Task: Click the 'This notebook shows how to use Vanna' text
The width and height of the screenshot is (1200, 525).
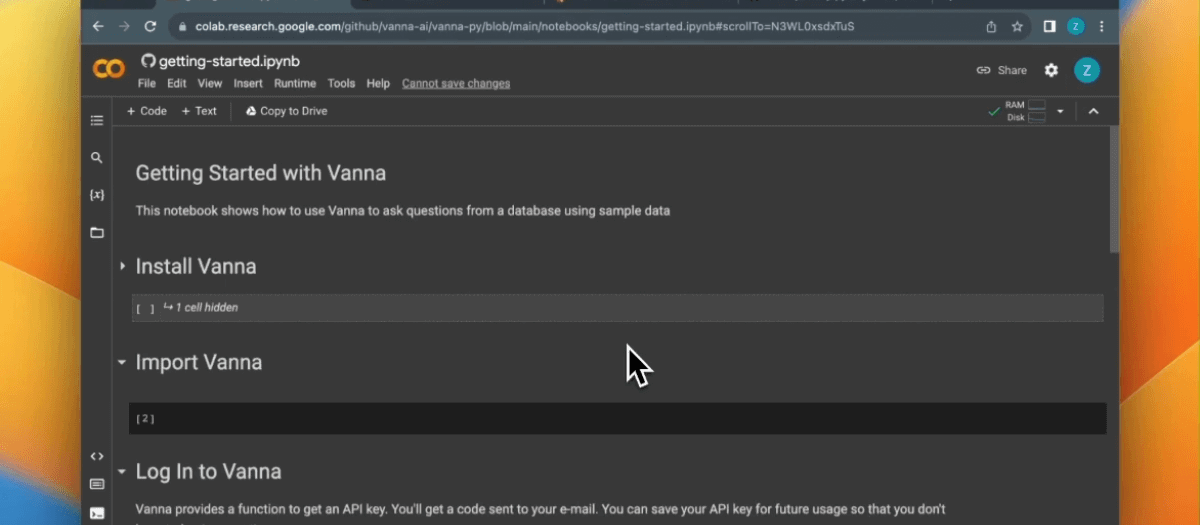Action: tap(403, 211)
